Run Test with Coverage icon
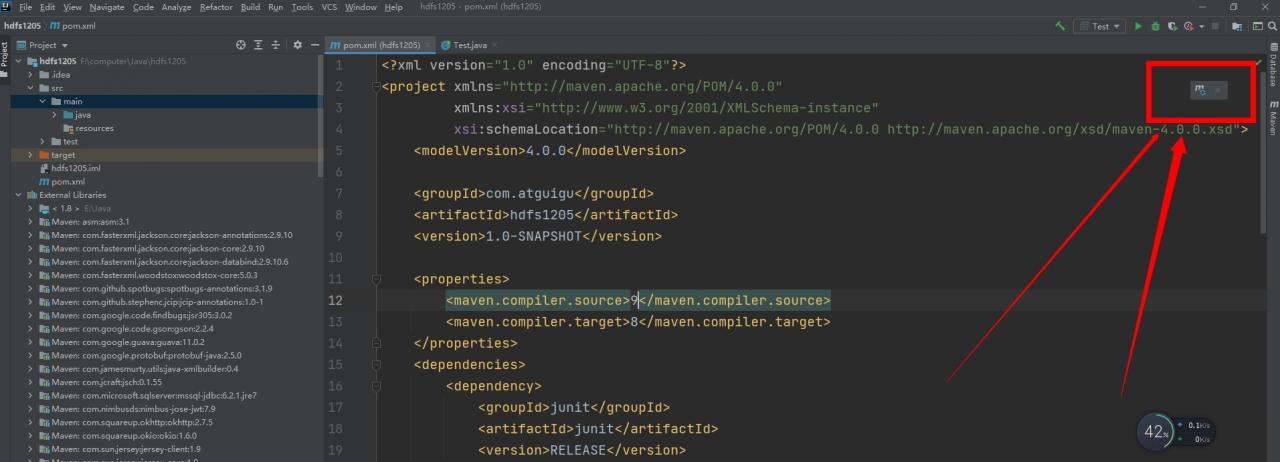Image resolution: width=1280 pixels, height=462 pixels. pos(1171,26)
